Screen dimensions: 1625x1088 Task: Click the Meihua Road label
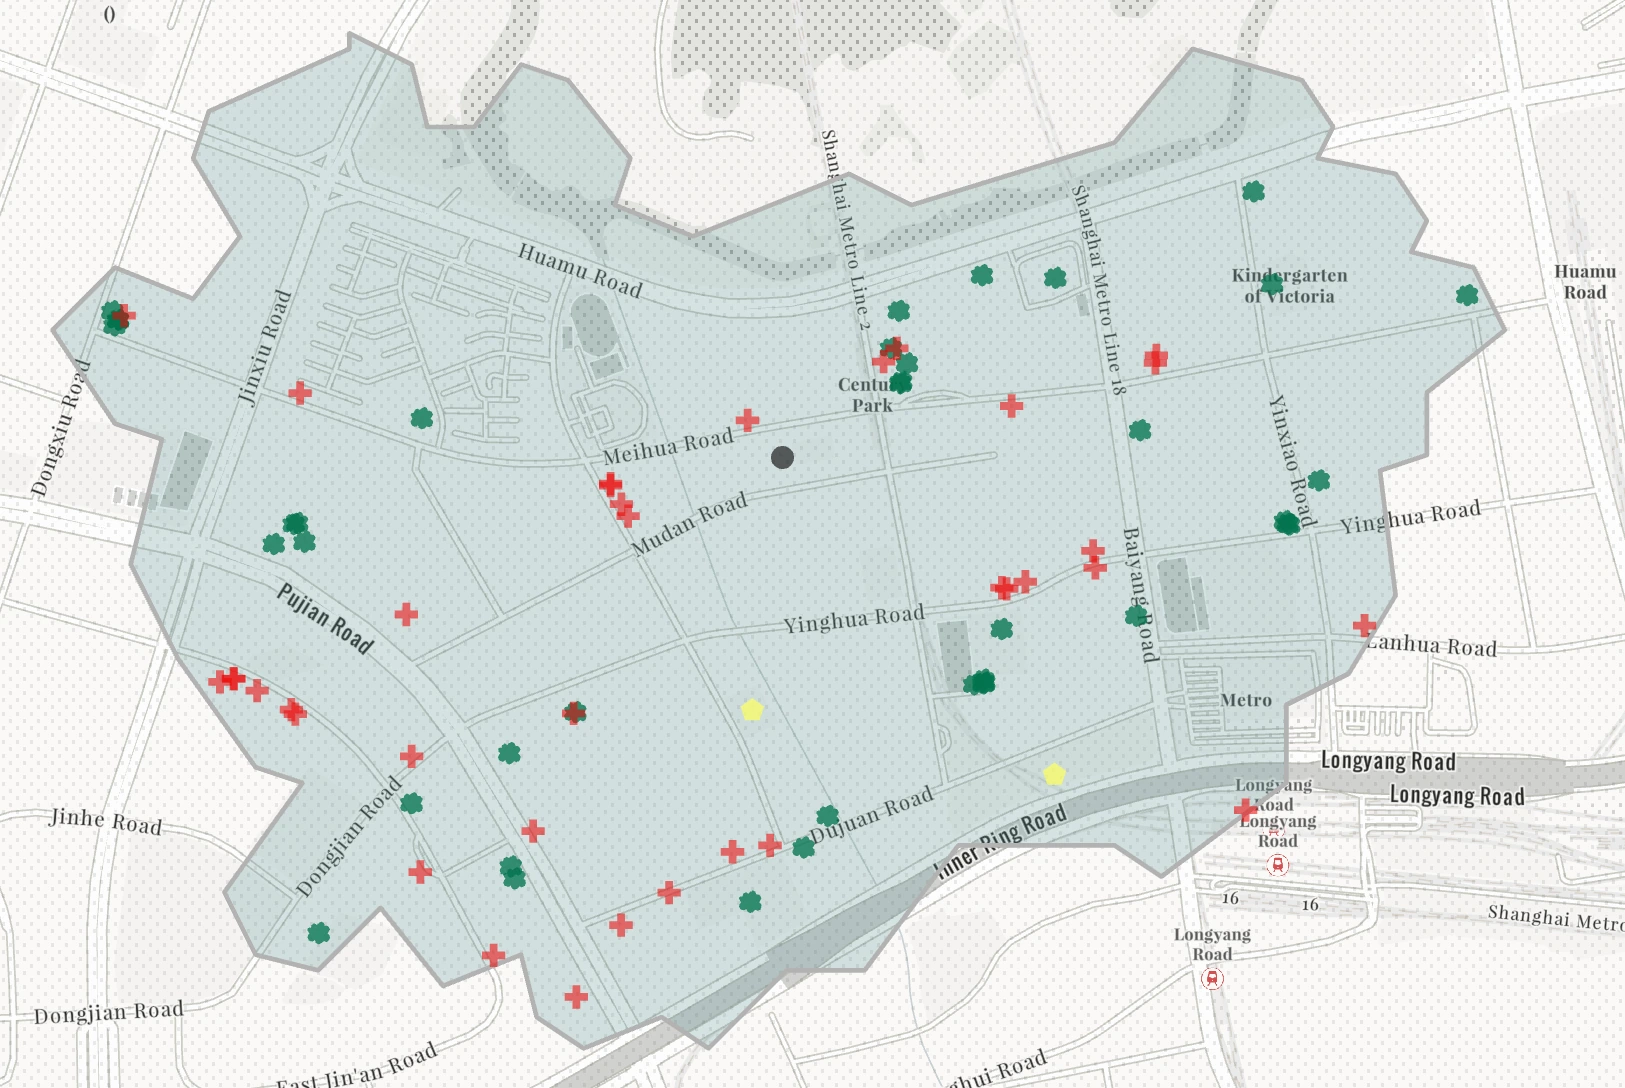tap(668, 446)
